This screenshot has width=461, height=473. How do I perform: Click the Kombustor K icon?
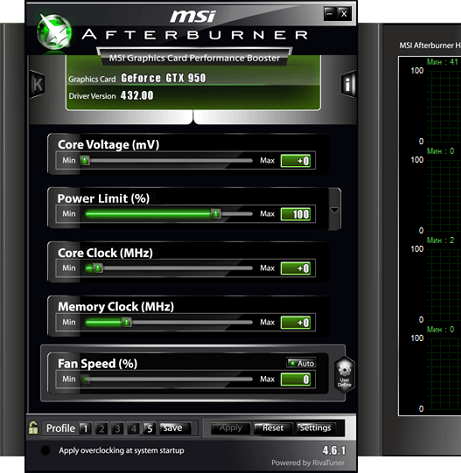(x=37, y=84)
